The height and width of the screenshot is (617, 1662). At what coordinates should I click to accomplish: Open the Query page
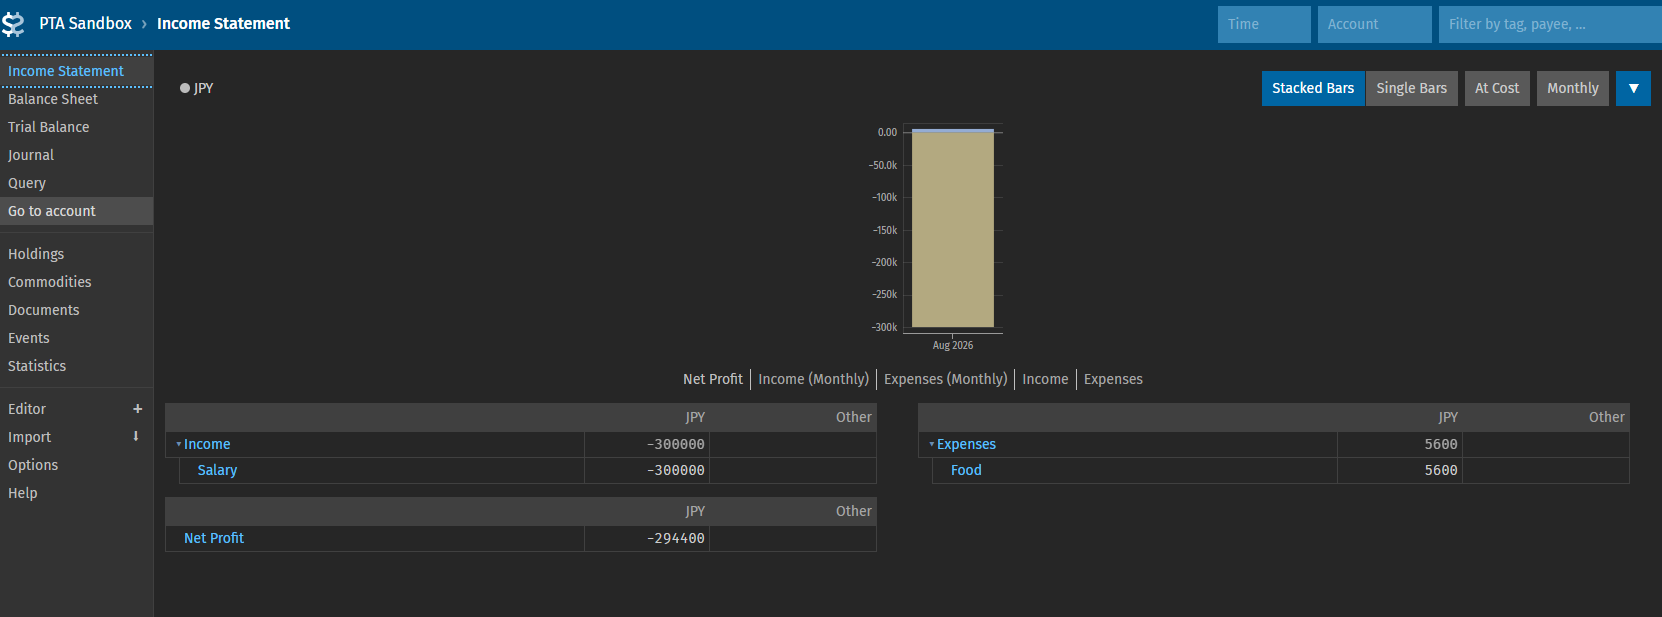pyautogui.click(x=76, y=183)
